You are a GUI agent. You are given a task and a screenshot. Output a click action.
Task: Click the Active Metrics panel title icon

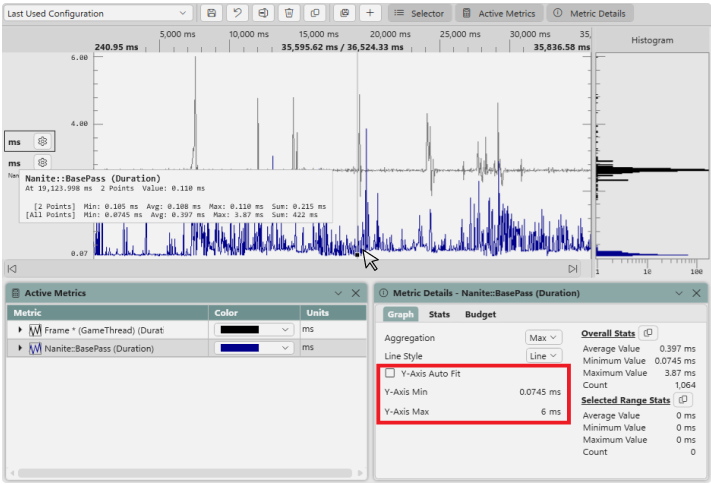pos(15,293)
